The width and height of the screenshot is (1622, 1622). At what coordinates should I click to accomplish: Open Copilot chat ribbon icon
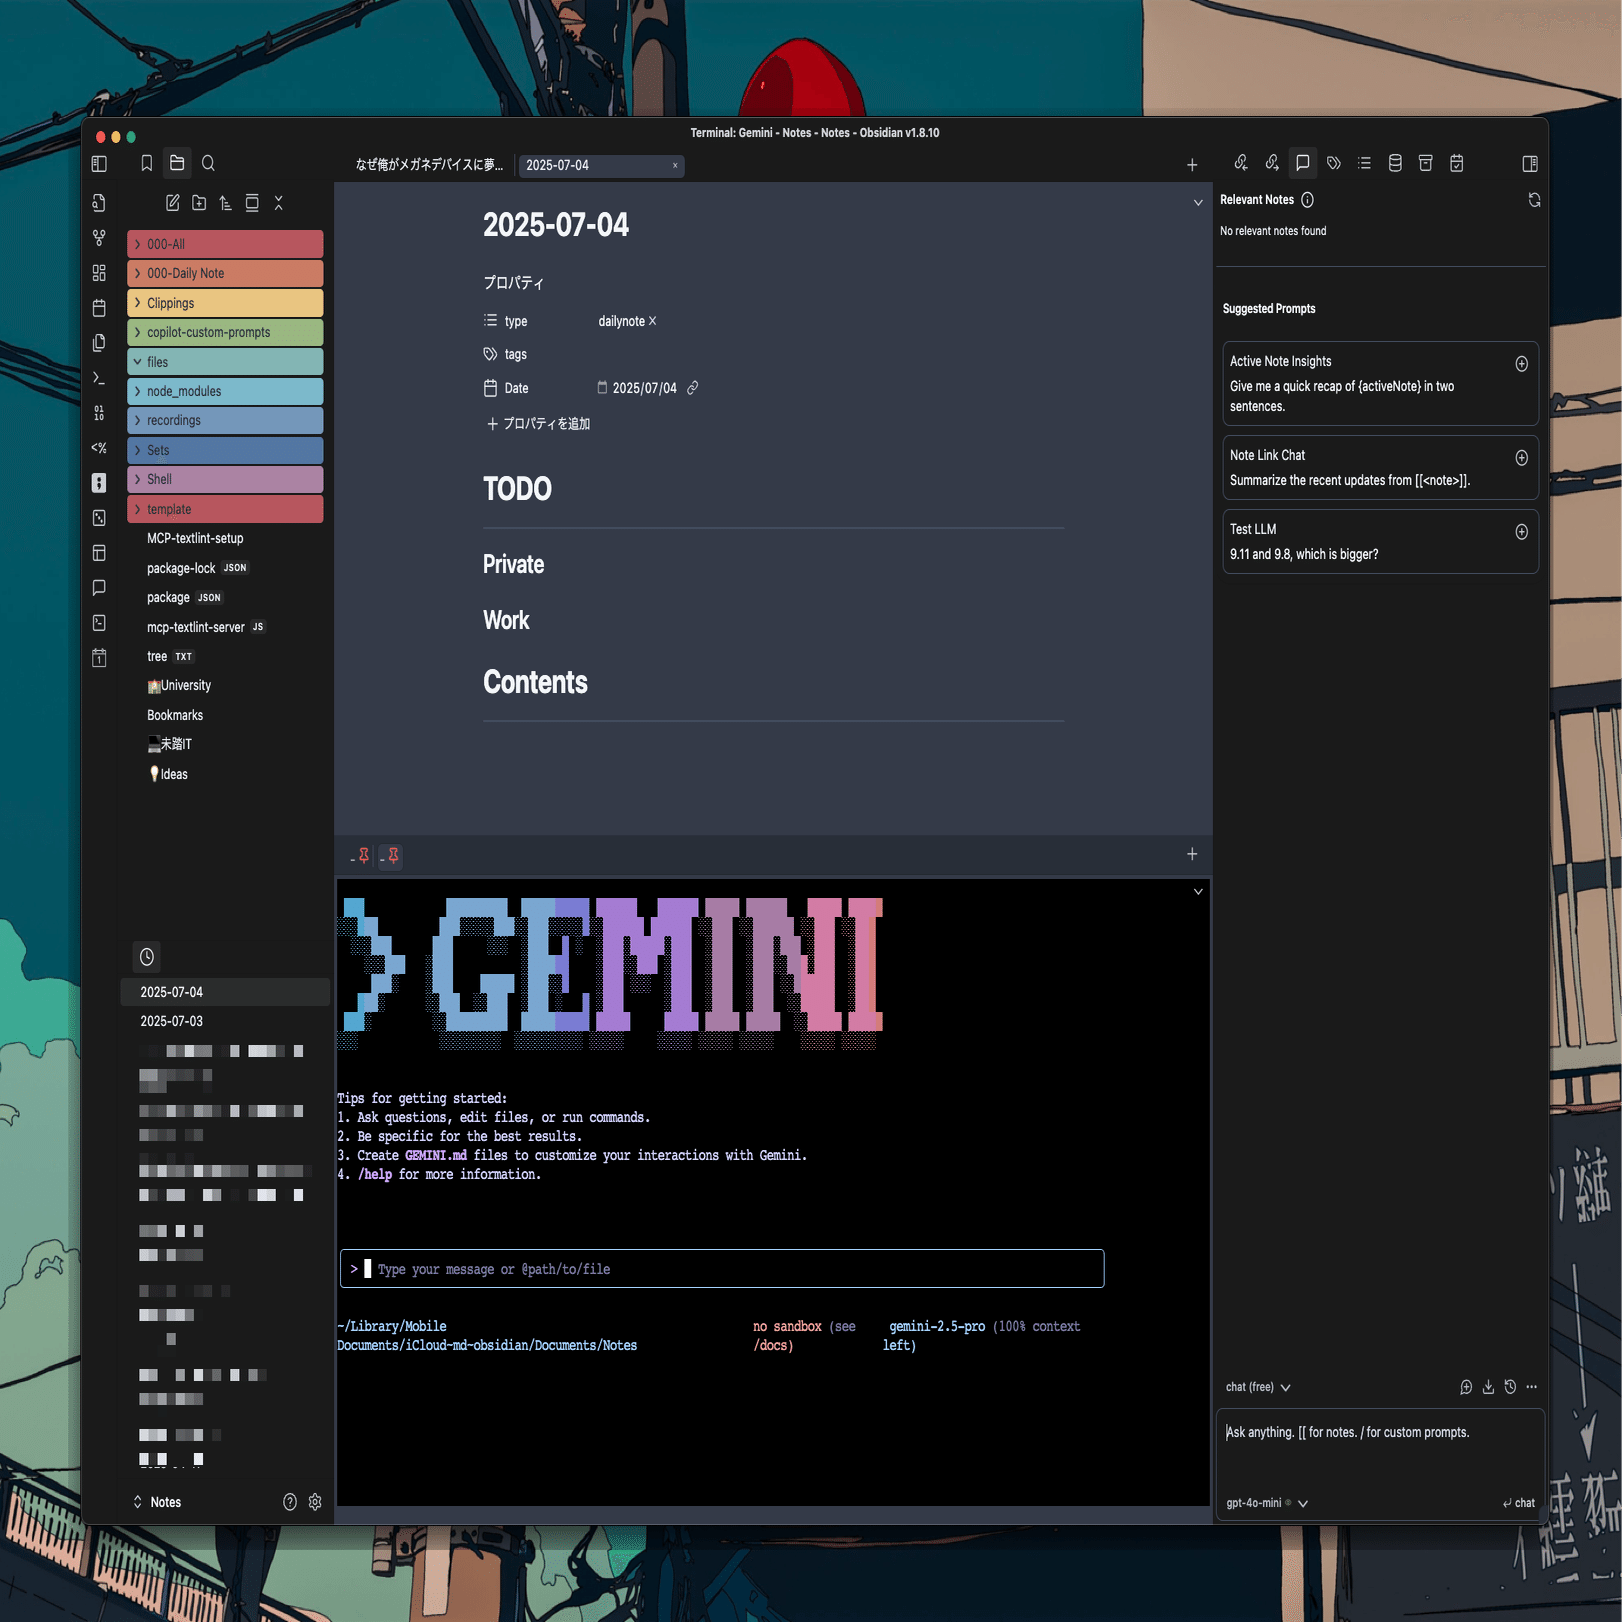(x=99, y=588)
